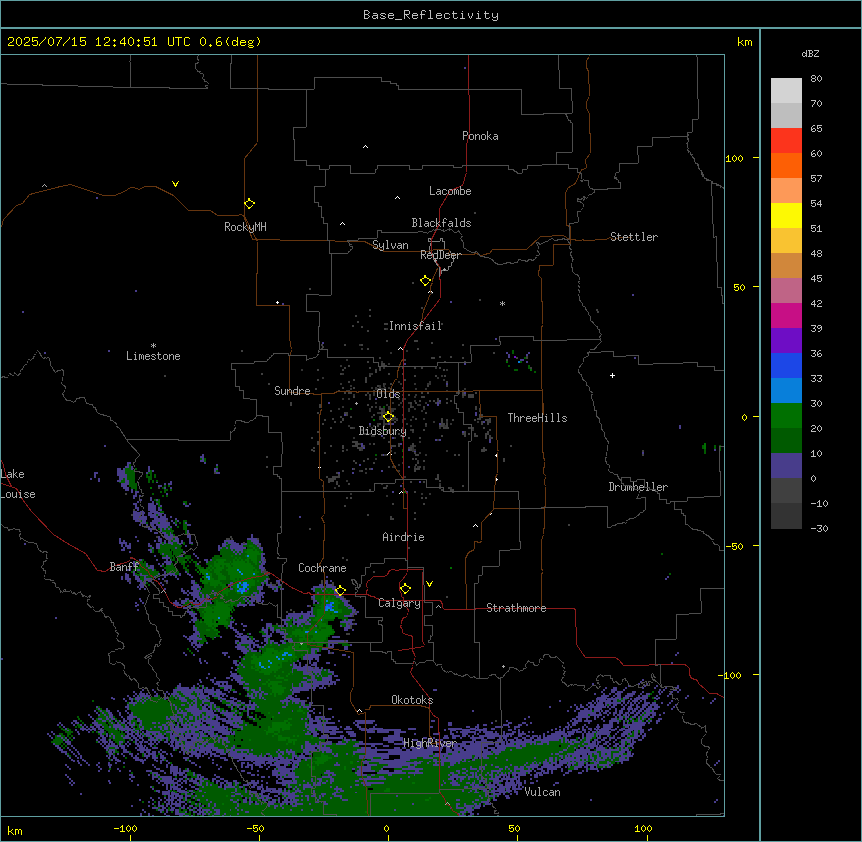Select the HighRiver label
Image resolution: width=862 pixels, height=842 pixels.
tap(430, 743)
